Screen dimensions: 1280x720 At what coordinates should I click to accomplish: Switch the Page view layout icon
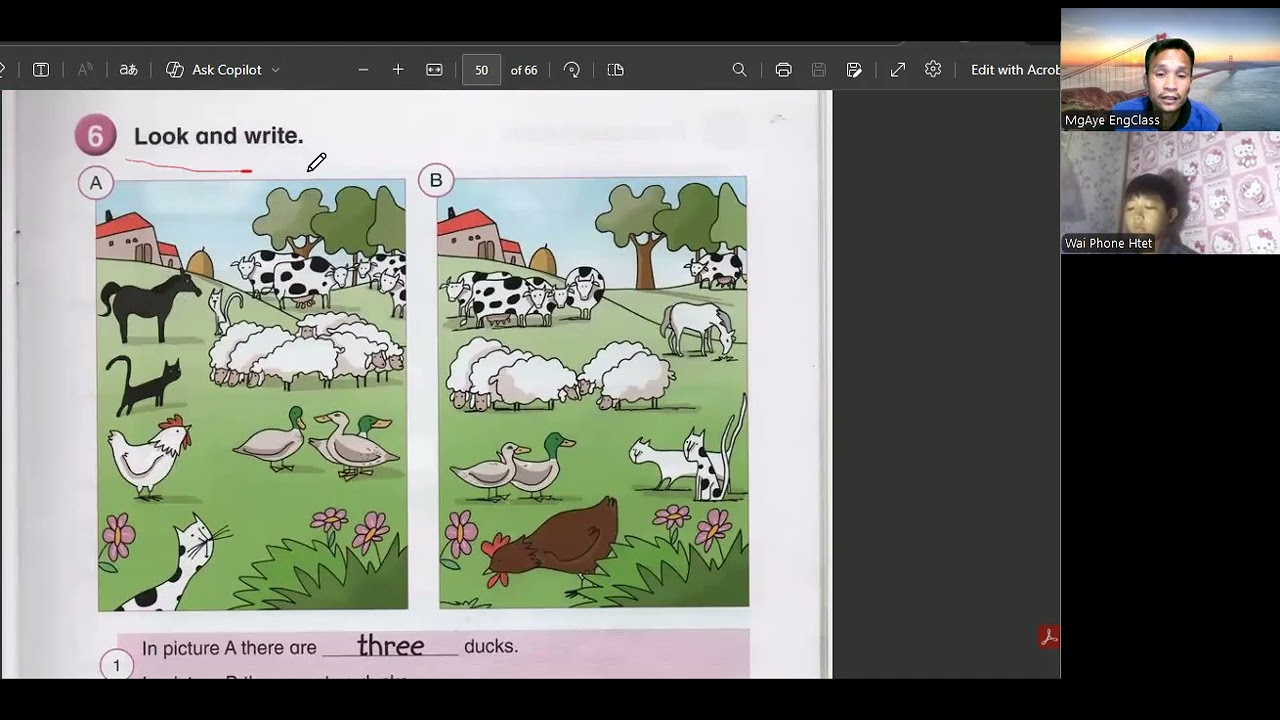click(615, 70)
